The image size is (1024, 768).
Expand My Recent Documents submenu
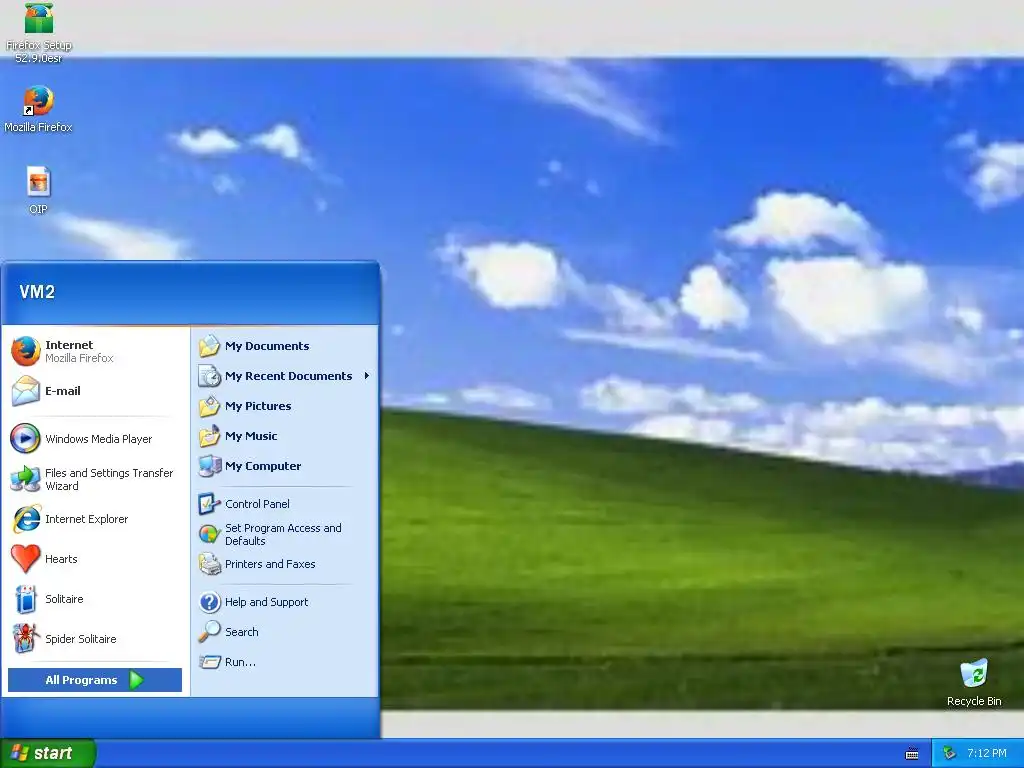285,376
